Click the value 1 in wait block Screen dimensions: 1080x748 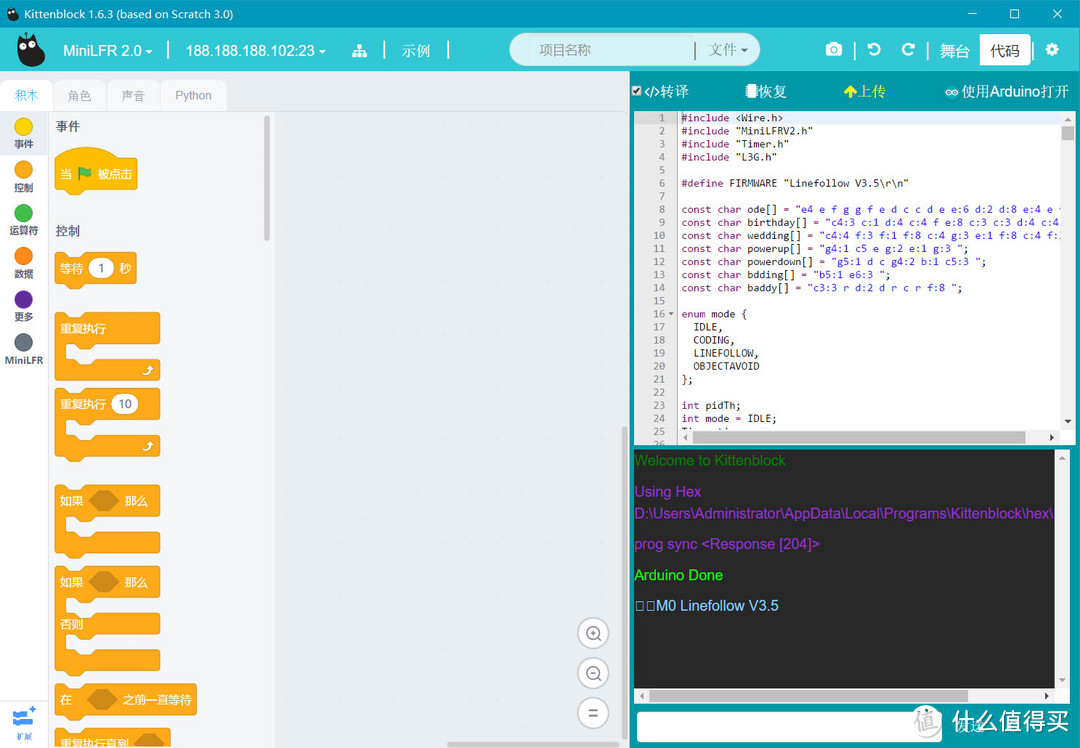(101, 268)
